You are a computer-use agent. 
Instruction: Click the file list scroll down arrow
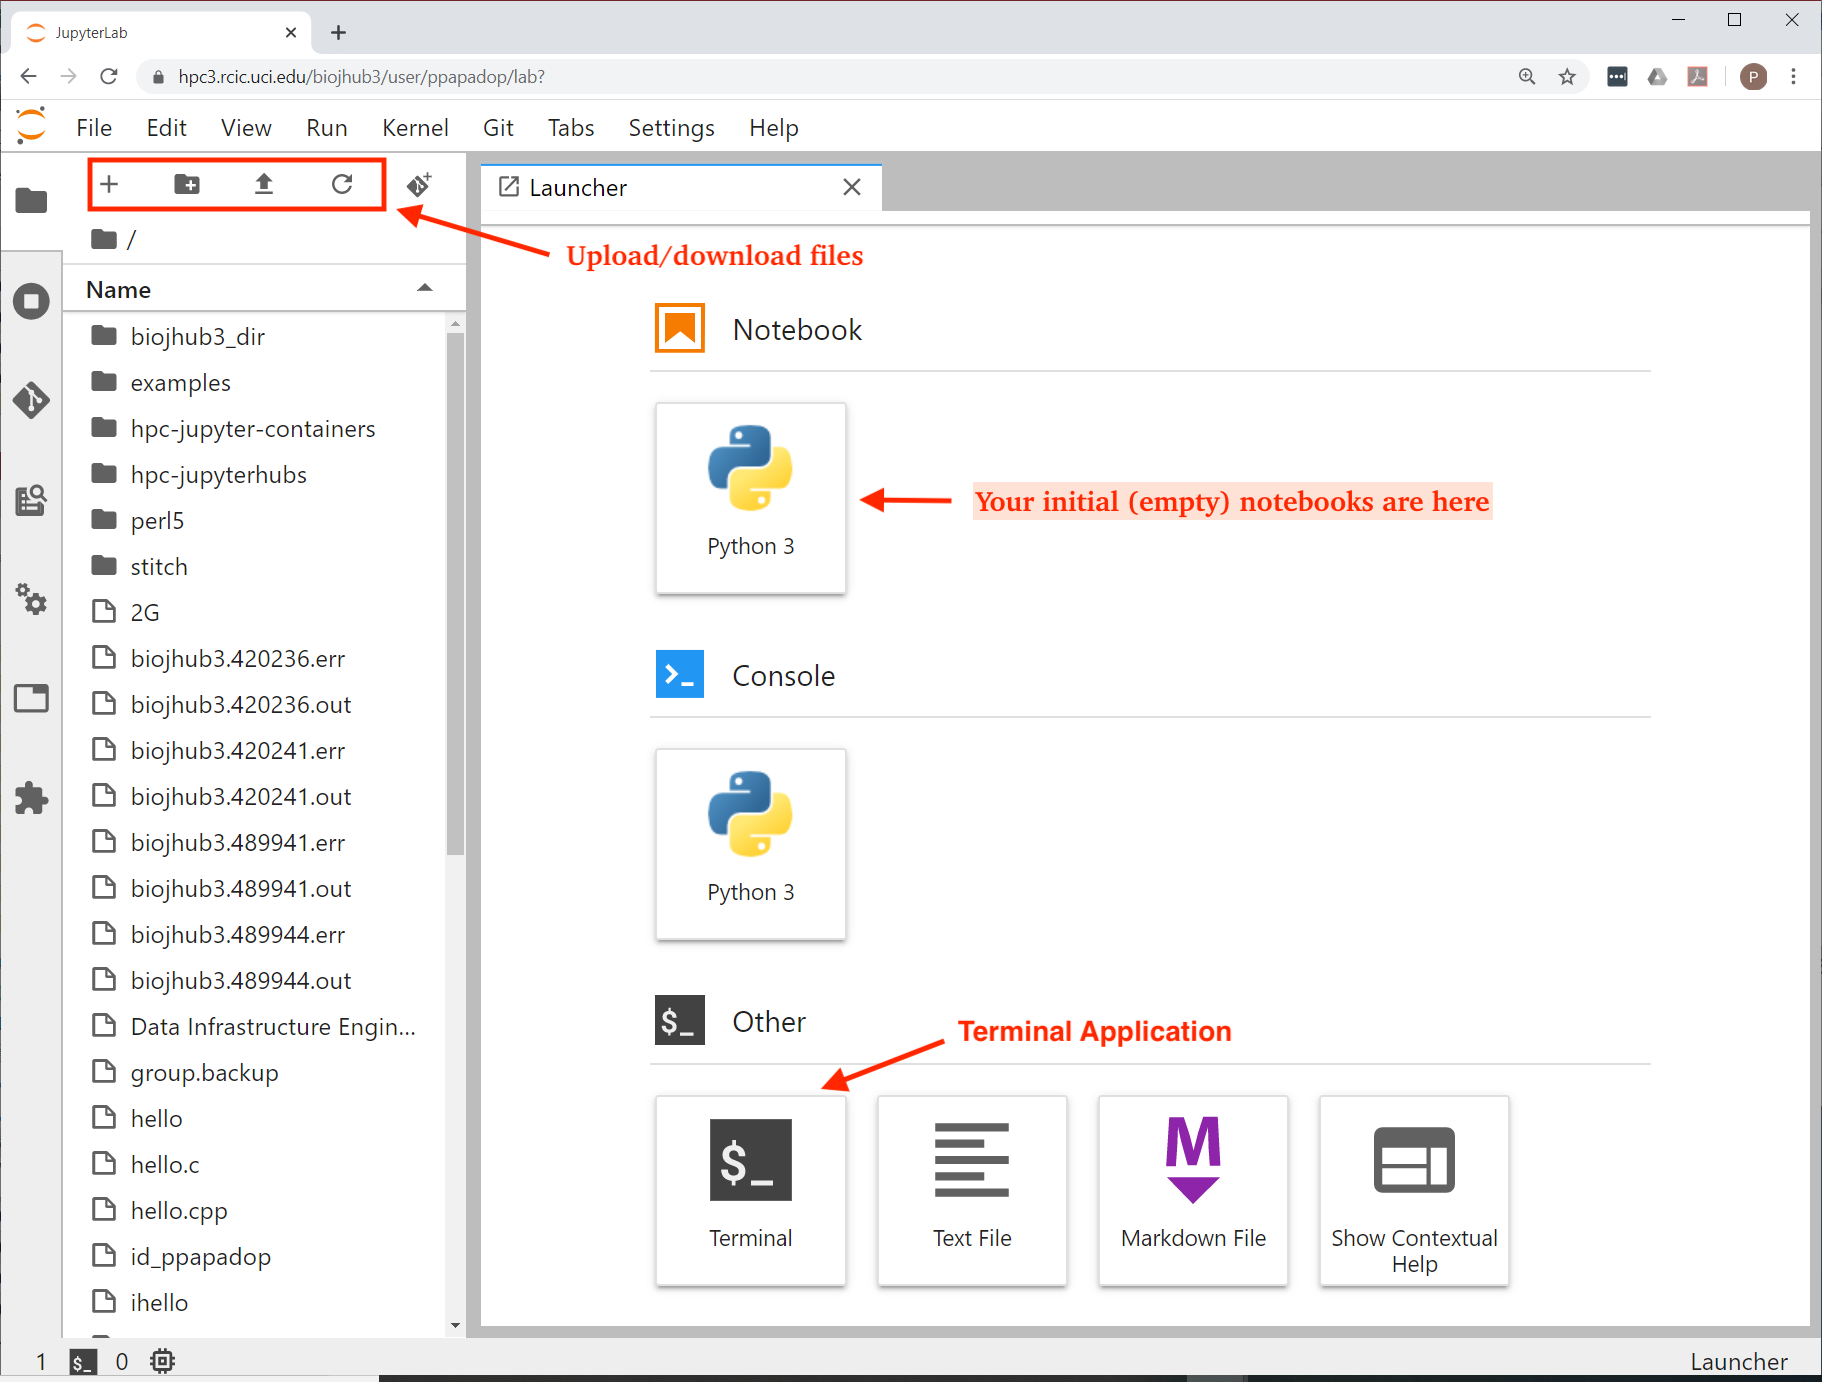[455, 1326]
